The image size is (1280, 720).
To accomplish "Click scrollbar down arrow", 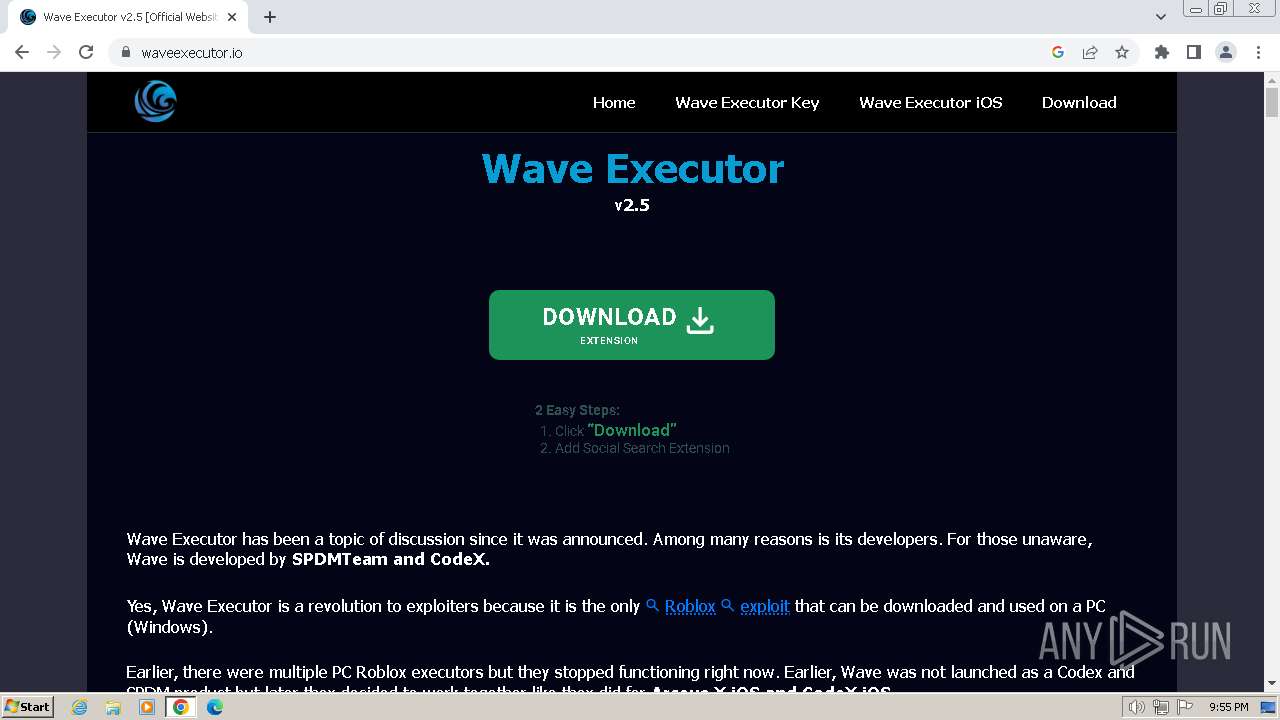I will [x=1272, y=684].
